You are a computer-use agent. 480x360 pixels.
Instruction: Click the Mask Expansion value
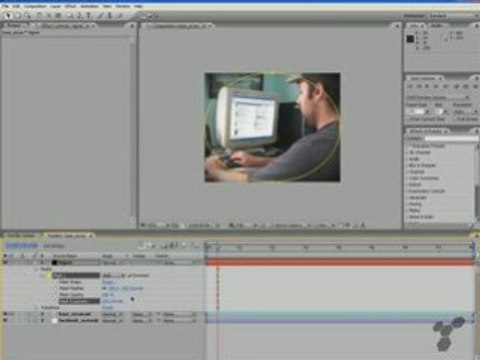click(113, 301)
